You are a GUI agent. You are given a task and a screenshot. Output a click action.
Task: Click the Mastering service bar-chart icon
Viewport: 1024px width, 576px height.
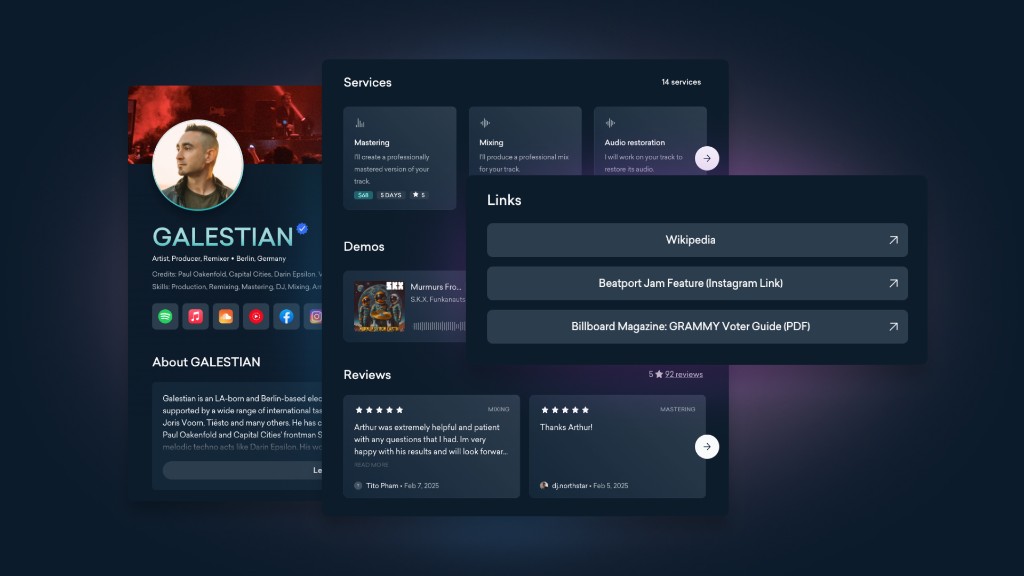click(x=360, y=123)
